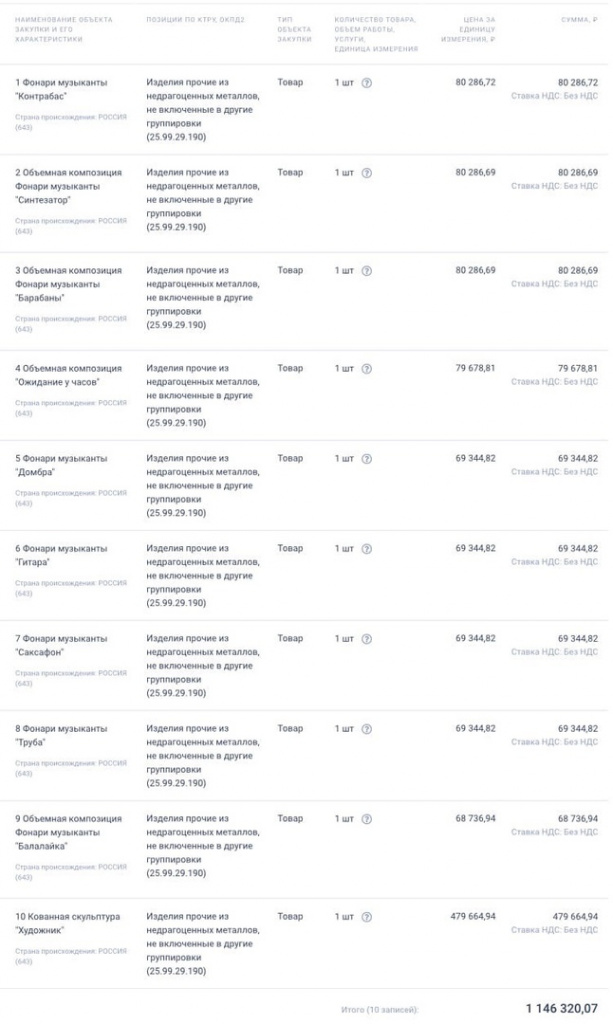
Task: Click help icon in "Балалайка" row
Action: 366,819
